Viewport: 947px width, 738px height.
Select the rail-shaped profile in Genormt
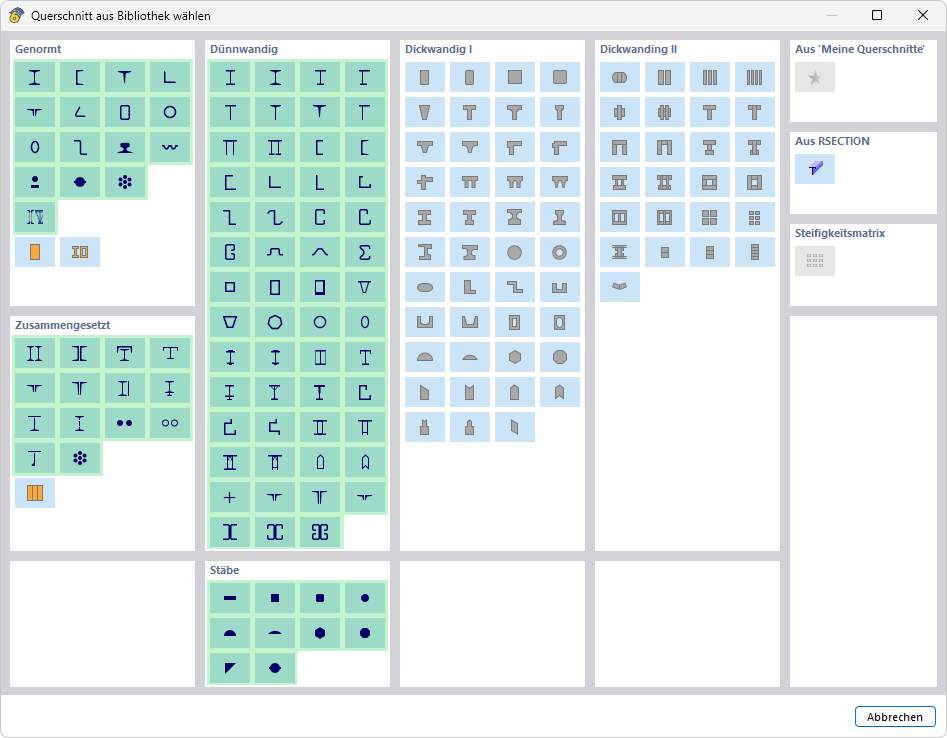click(124, 147)
